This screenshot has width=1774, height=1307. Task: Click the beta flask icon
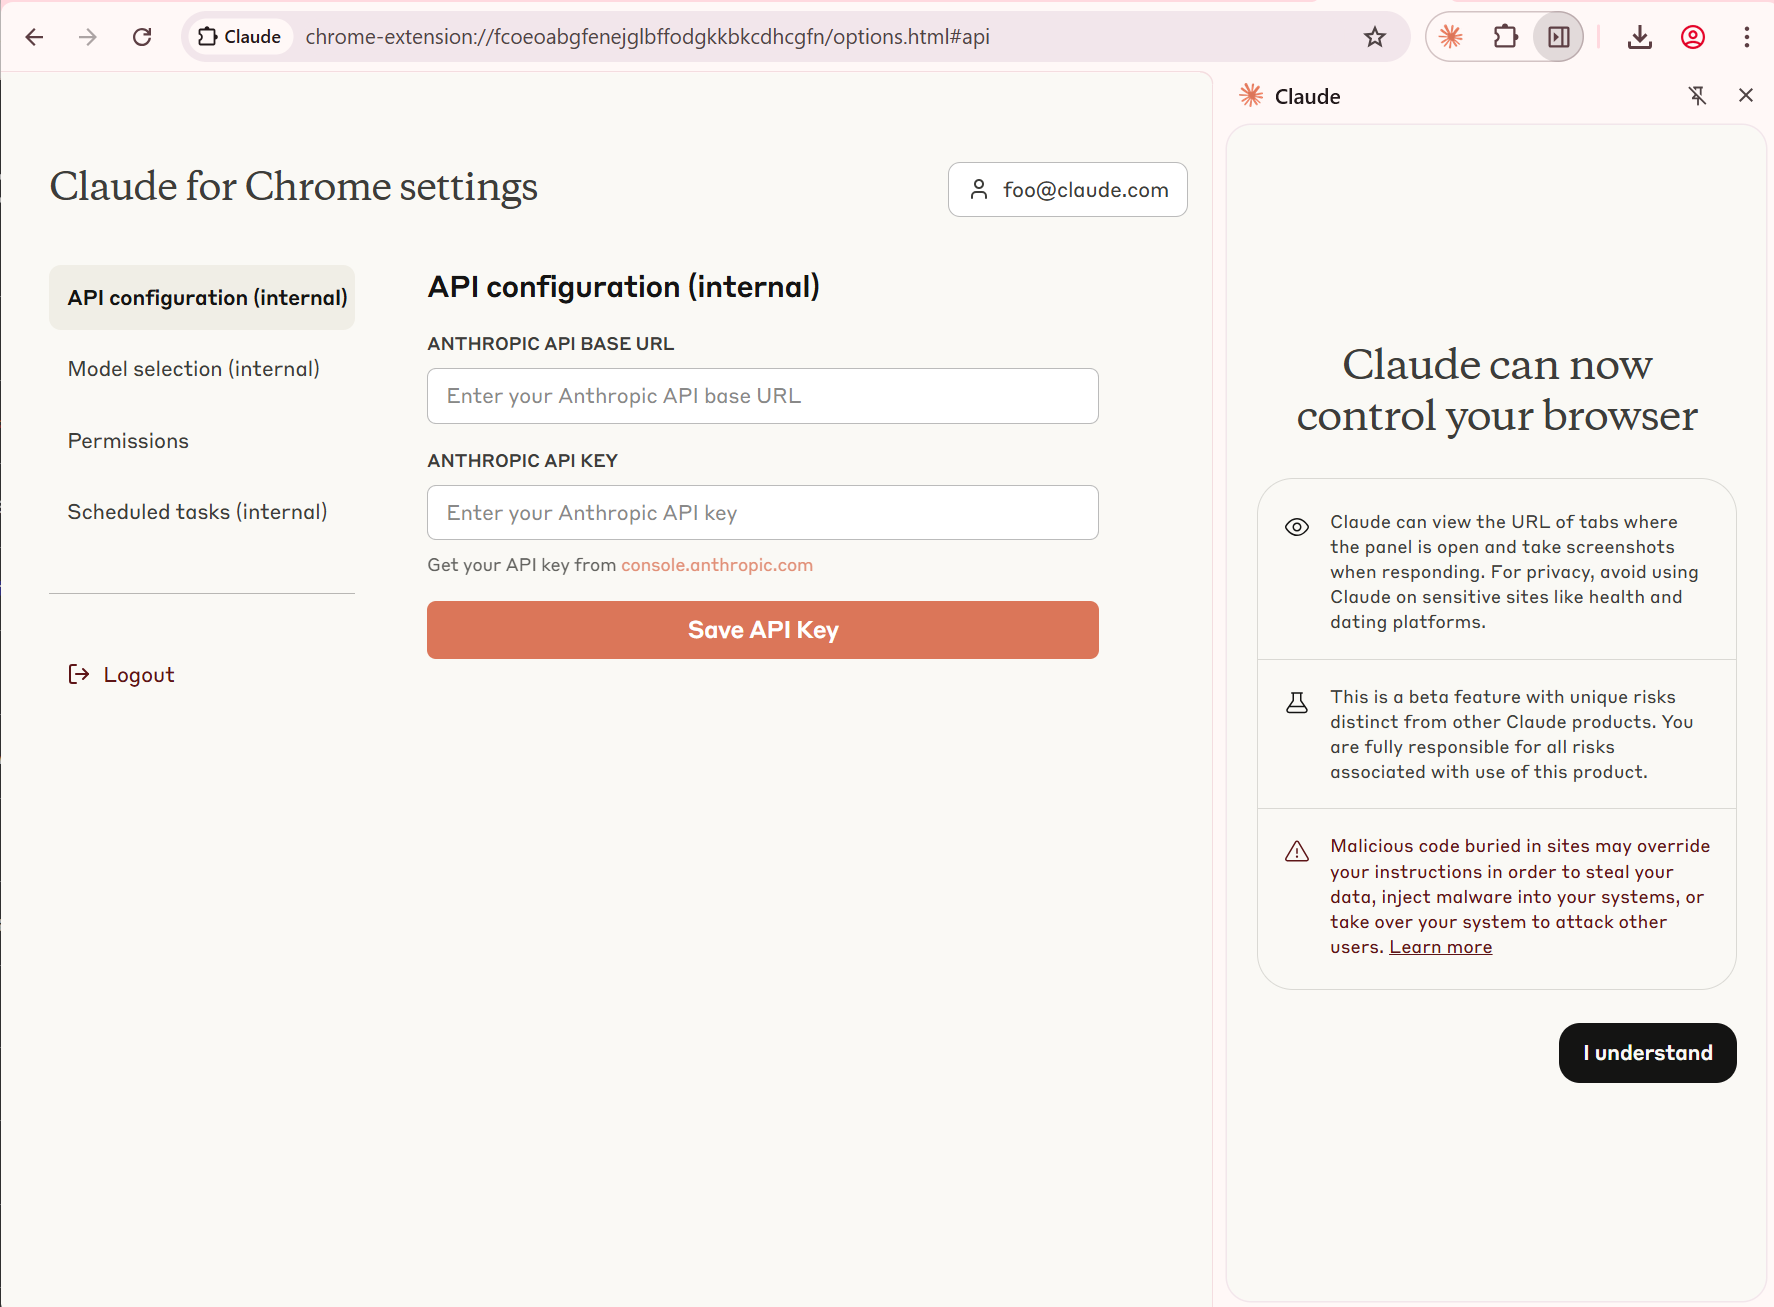[1297, 703]
